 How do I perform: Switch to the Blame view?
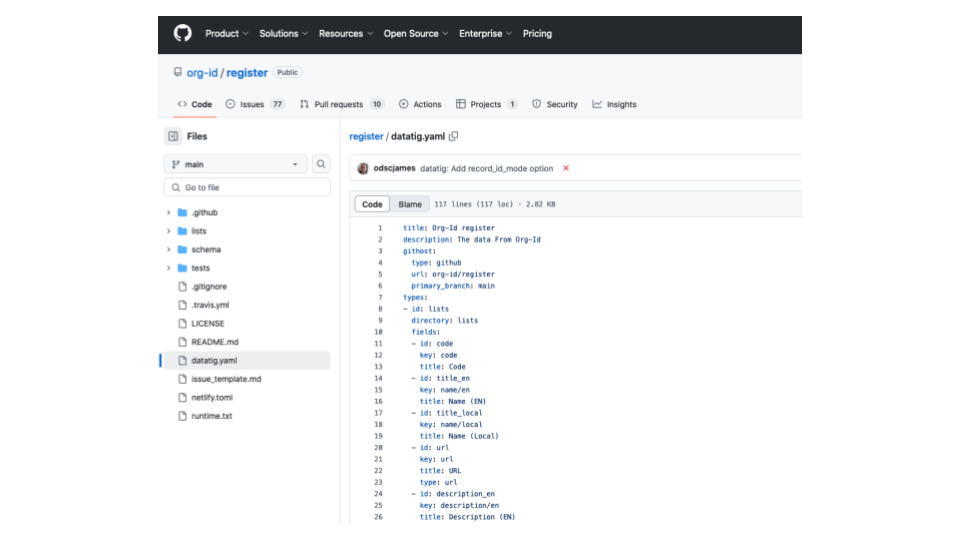[410, 204]
